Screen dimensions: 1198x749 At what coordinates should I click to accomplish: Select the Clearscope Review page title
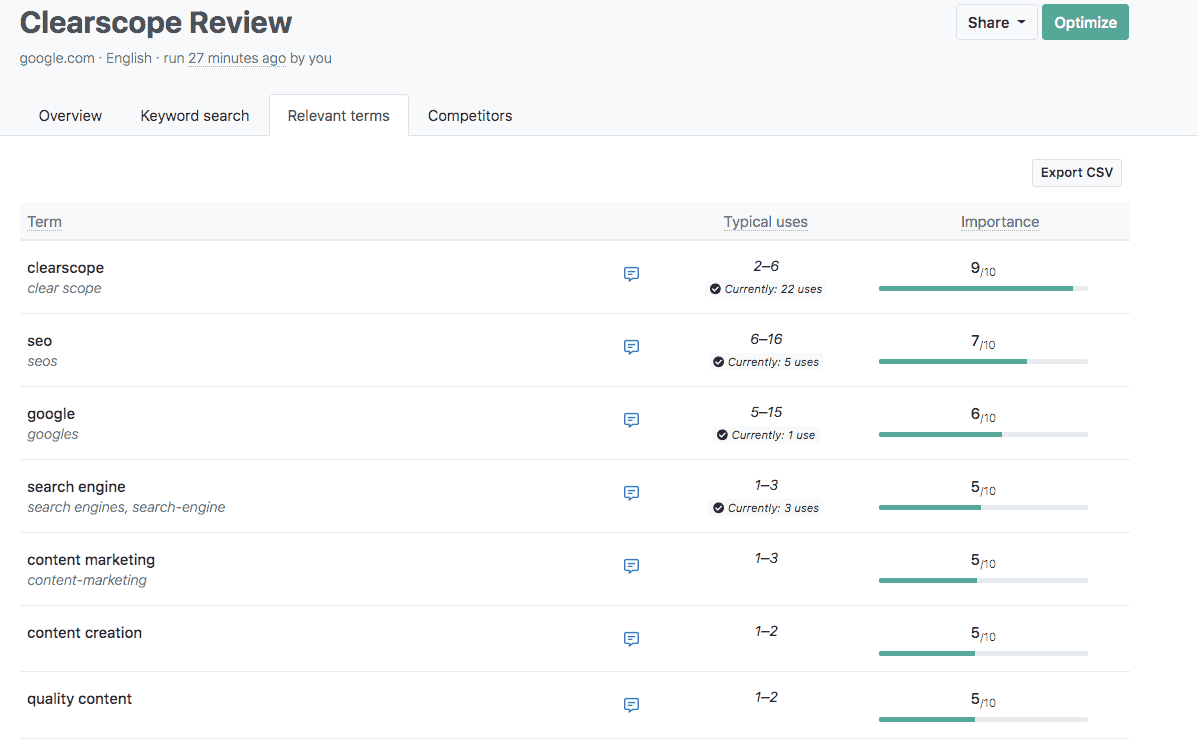[156, 22]
